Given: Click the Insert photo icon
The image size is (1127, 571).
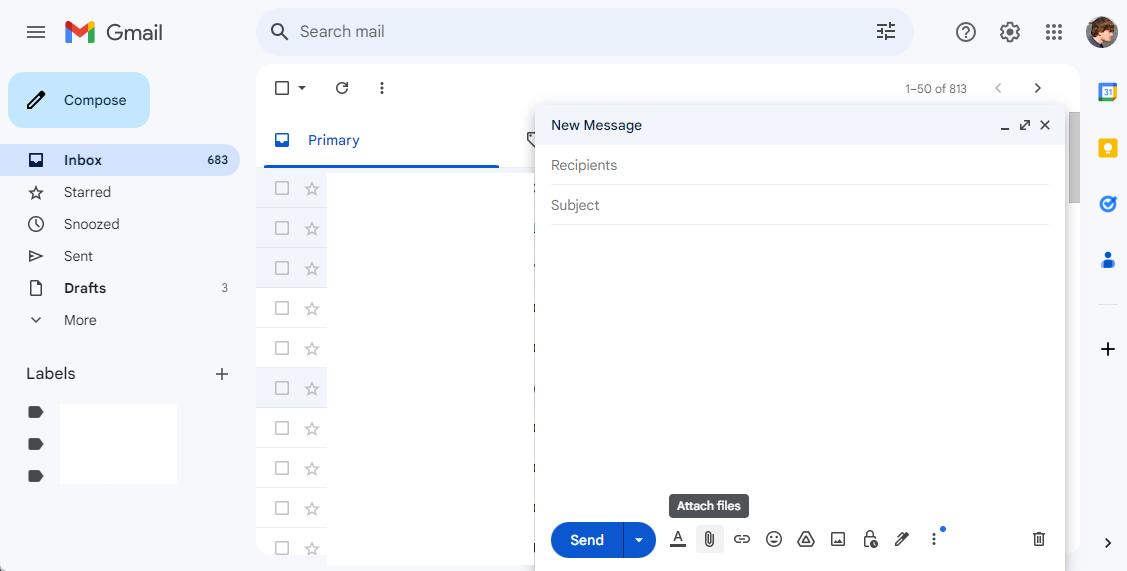Looking at the screenshot, I should [x=837, y=539].
